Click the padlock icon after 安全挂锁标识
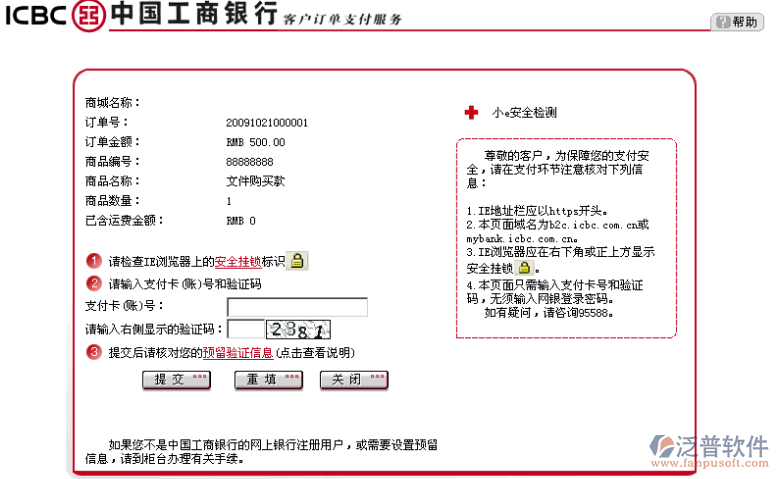 [x=298, y=260]
